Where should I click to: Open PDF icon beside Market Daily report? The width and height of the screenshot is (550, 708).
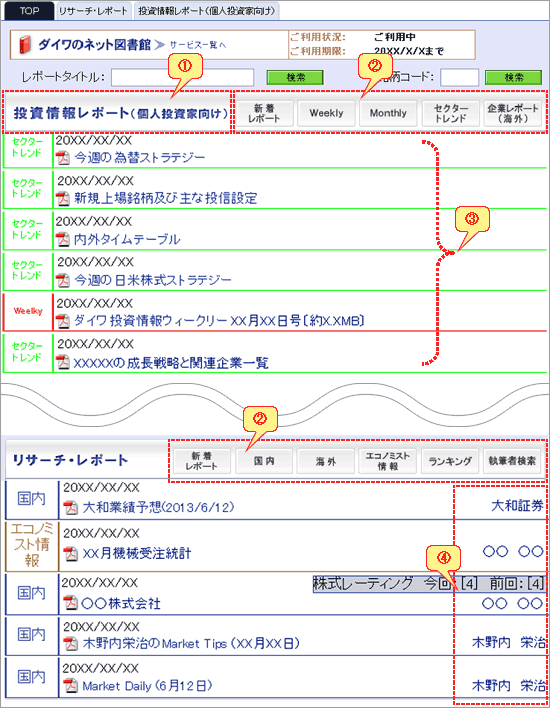pos(70,686)
